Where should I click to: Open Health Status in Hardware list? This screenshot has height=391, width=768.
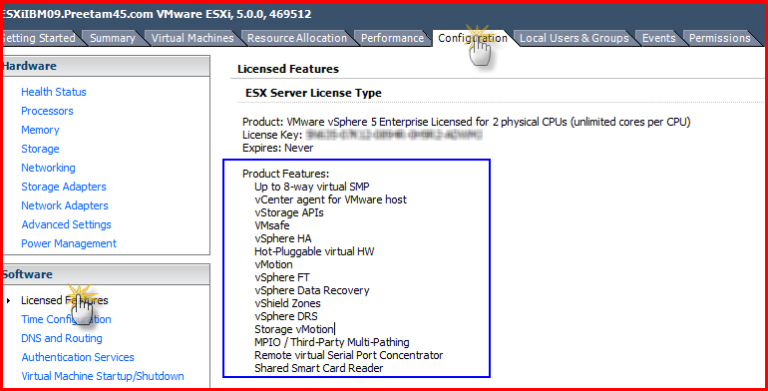coord(54,92)
